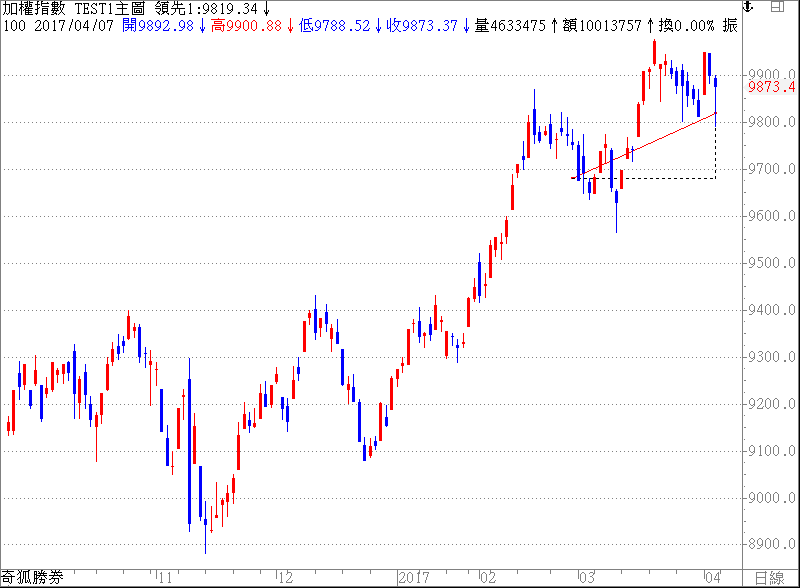Click the 100 period count value
Screen dimensions: 800x588
[14, 26]
